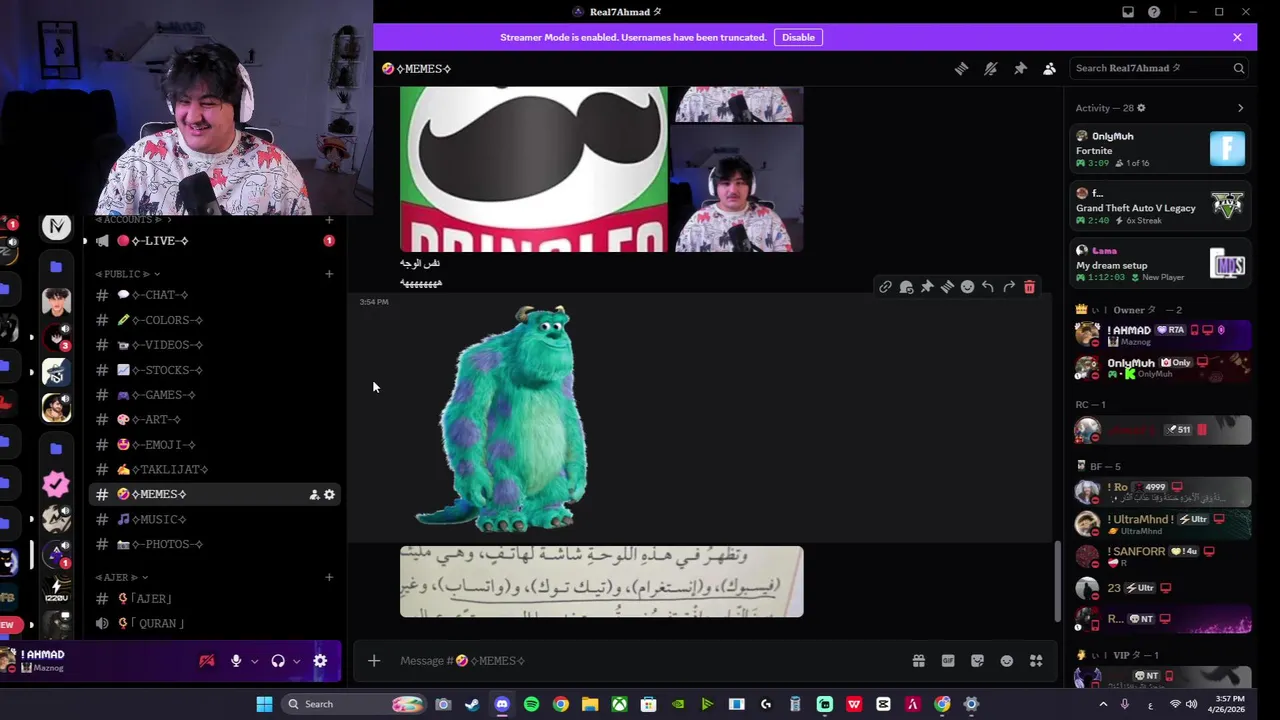Collapse the ACCOUNTS category
The width and height of the screenshot is (1280, 720).
(x=133, y=219)
